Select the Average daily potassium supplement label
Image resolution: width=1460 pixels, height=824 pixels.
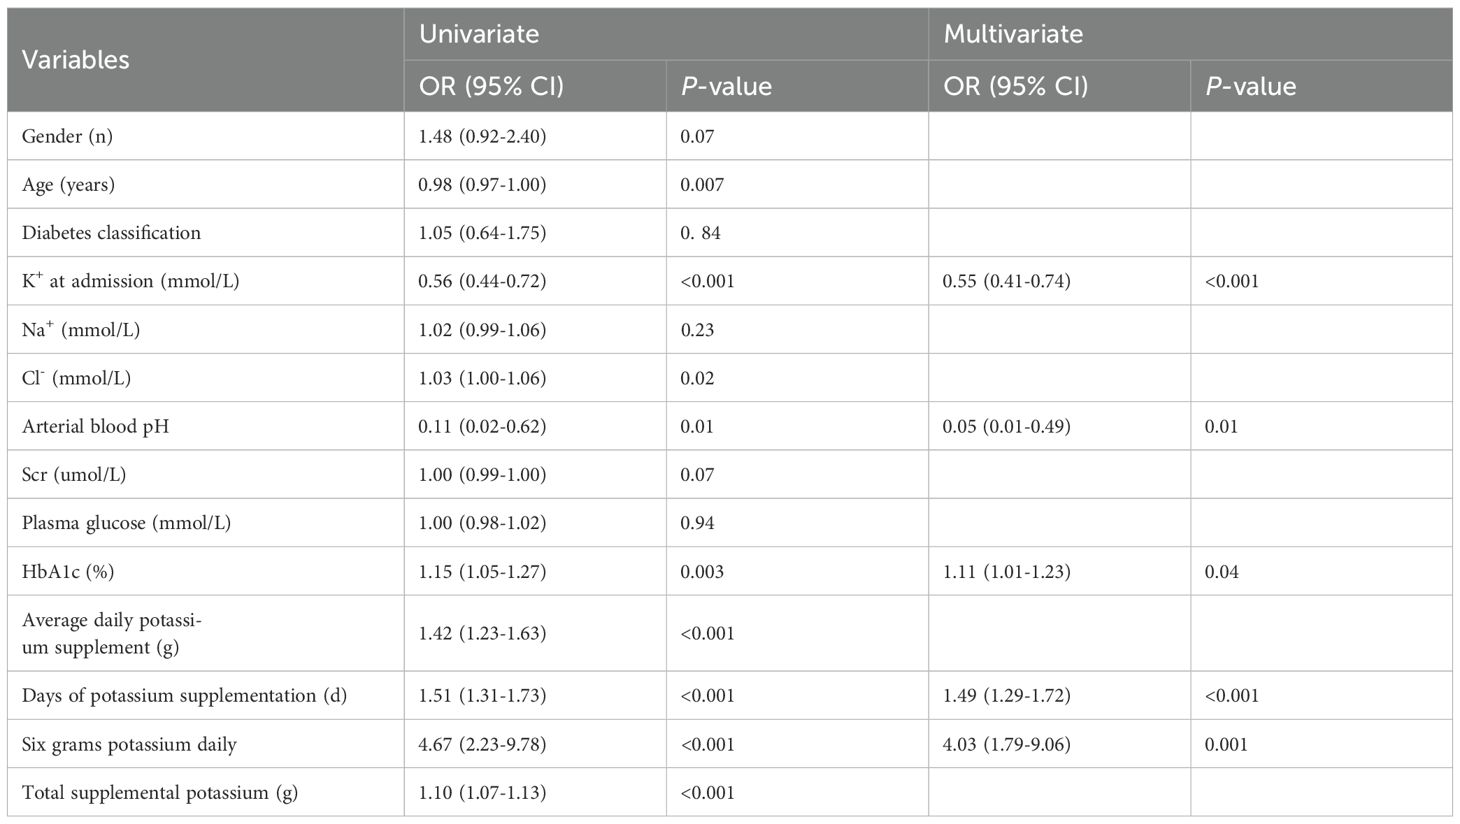(x=111, y=633)
